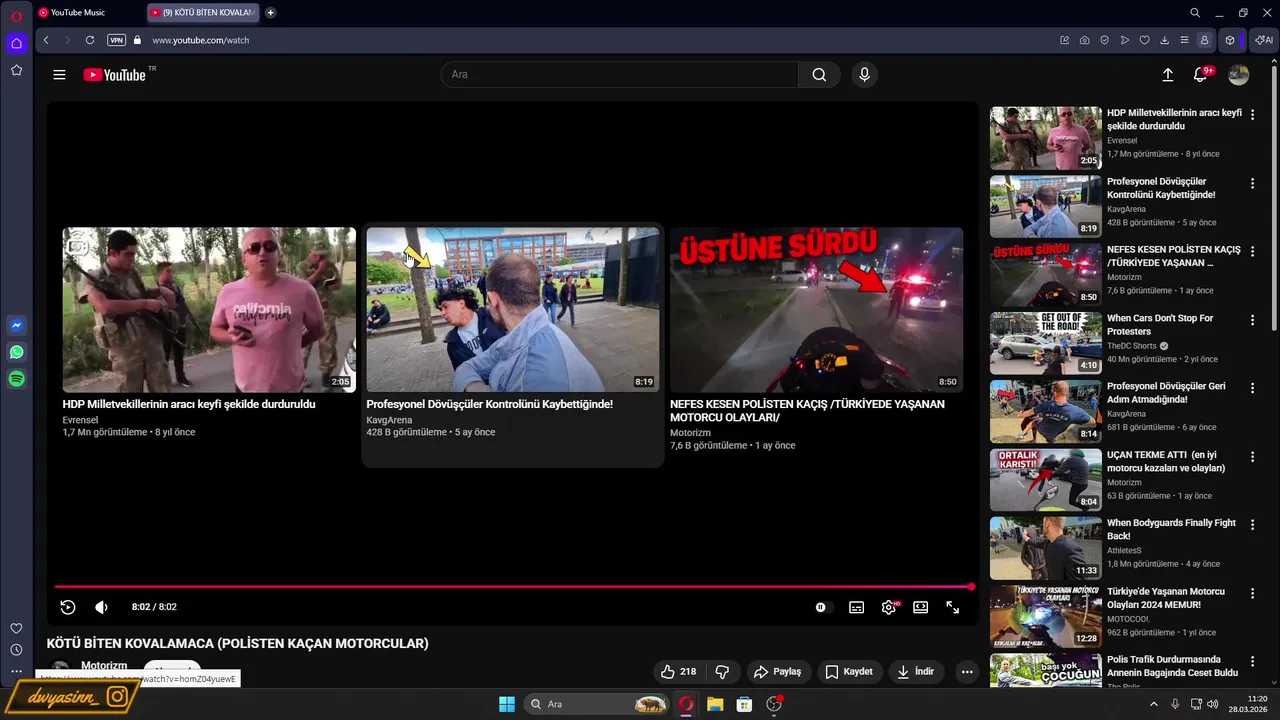This screenshot has height=720, width=1280.
Task: Open the Opera start page home icon
Action: pyautogui.click(x=16, y=43)
